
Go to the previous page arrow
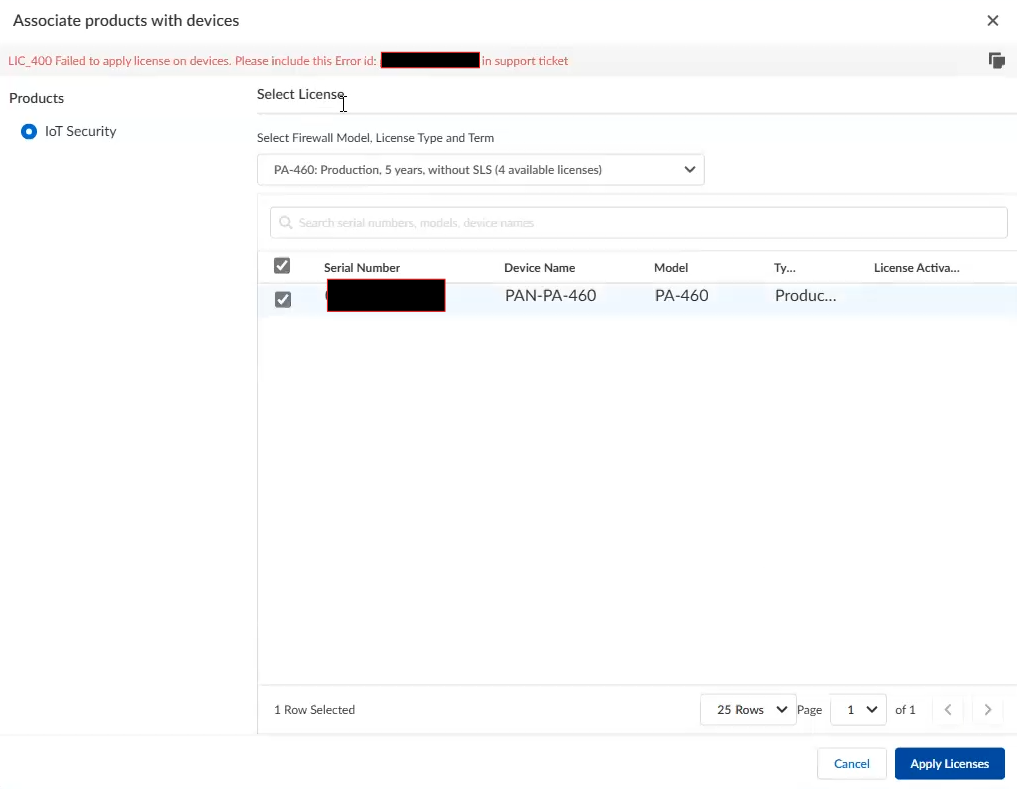pos(947,710)
